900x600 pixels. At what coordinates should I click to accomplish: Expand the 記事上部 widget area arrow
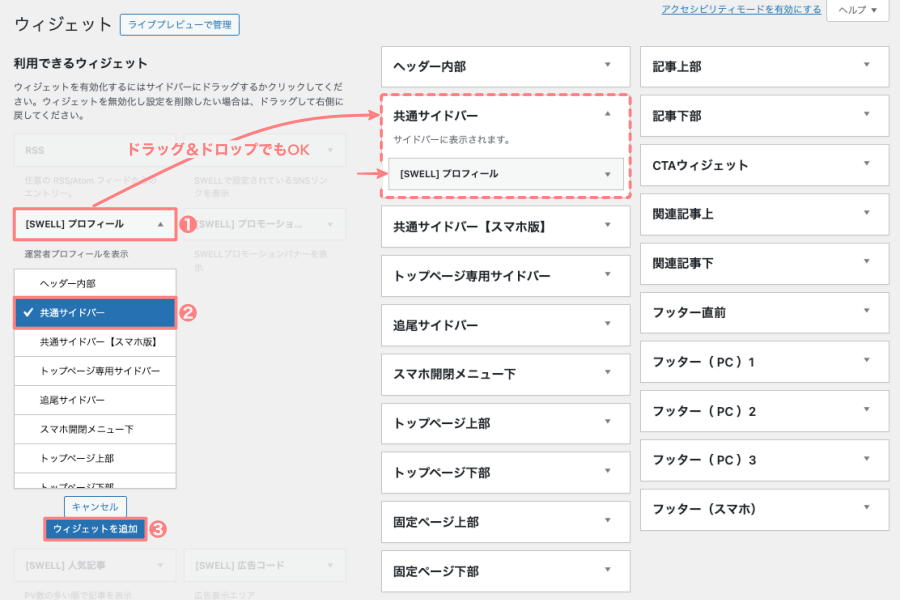(x=866, y=65)
